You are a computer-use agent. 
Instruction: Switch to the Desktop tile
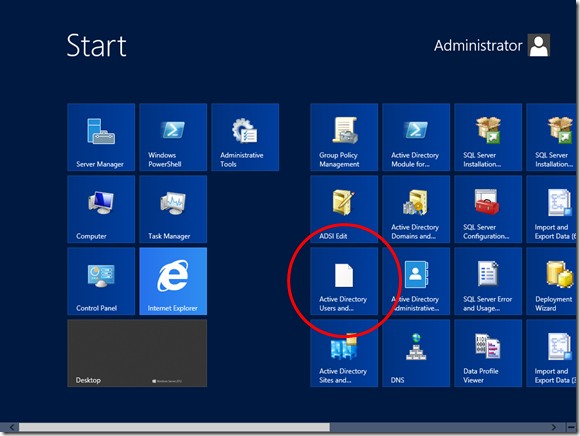(x=137, y=353)
